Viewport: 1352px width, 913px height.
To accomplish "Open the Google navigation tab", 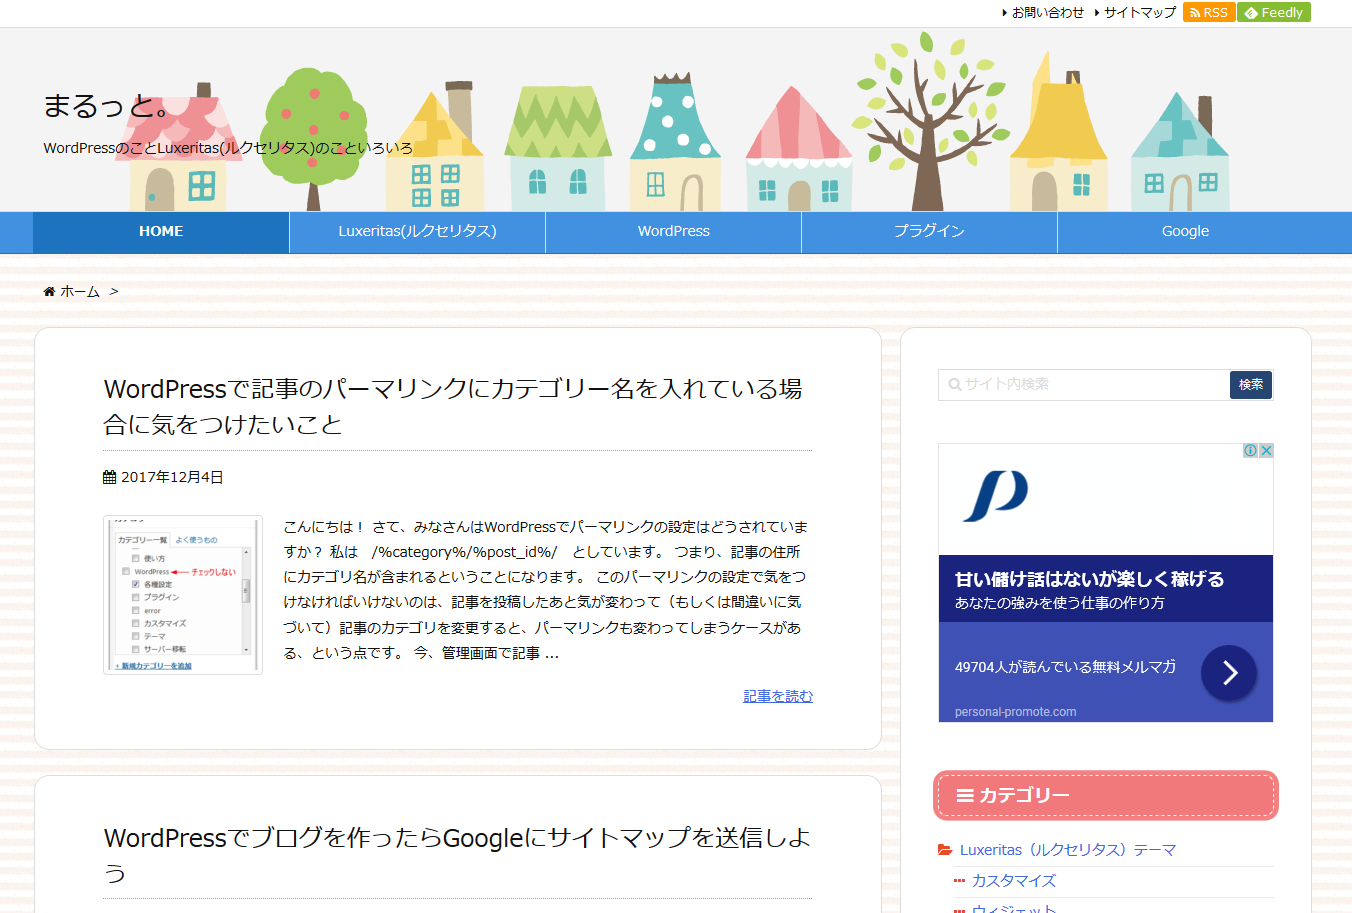I will point(1185,231).
